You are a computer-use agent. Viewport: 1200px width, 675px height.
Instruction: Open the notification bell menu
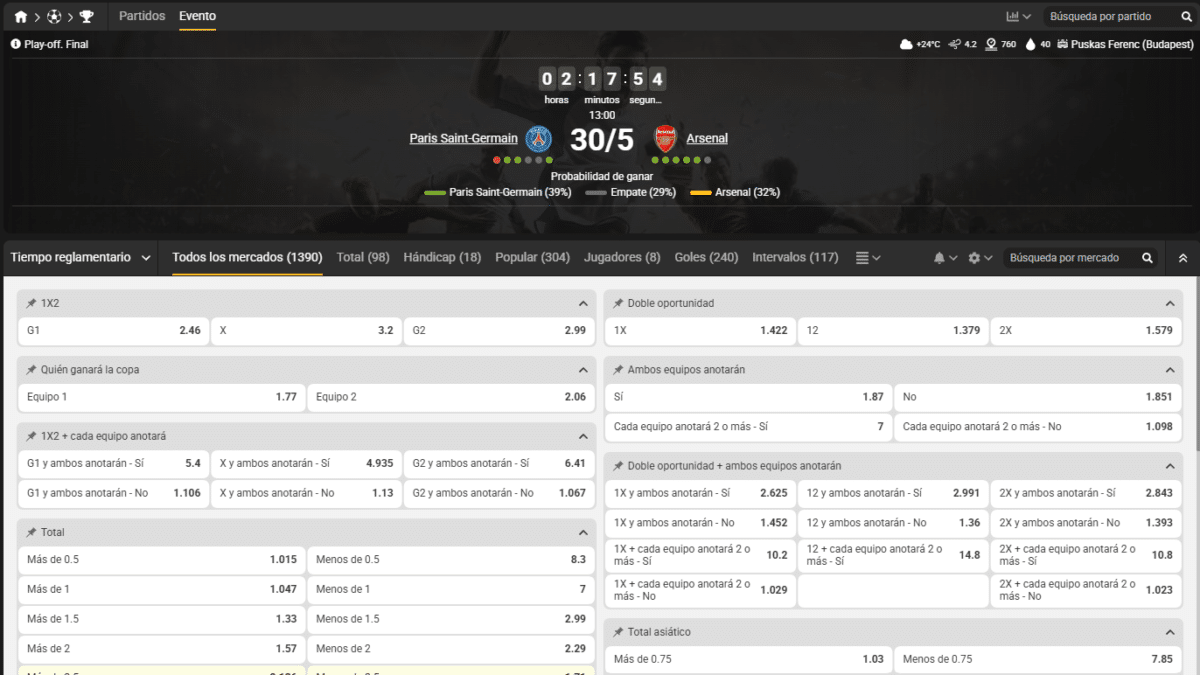pos(945,258)
